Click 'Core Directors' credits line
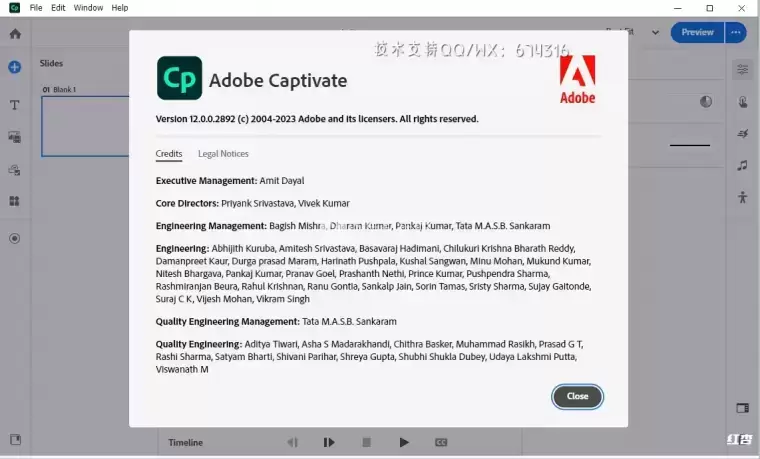Viewport: 760px width, 459px height. click(253, 203)
